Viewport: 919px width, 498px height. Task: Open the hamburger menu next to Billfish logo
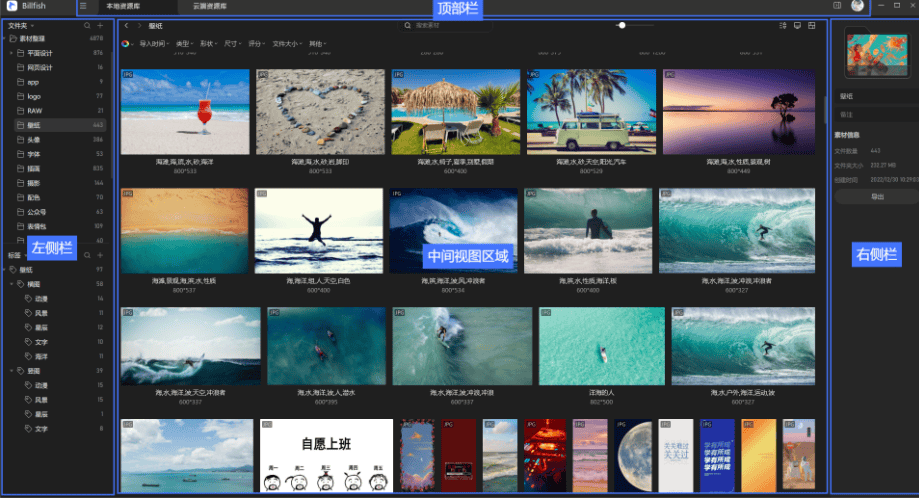[x=83, y=6]
